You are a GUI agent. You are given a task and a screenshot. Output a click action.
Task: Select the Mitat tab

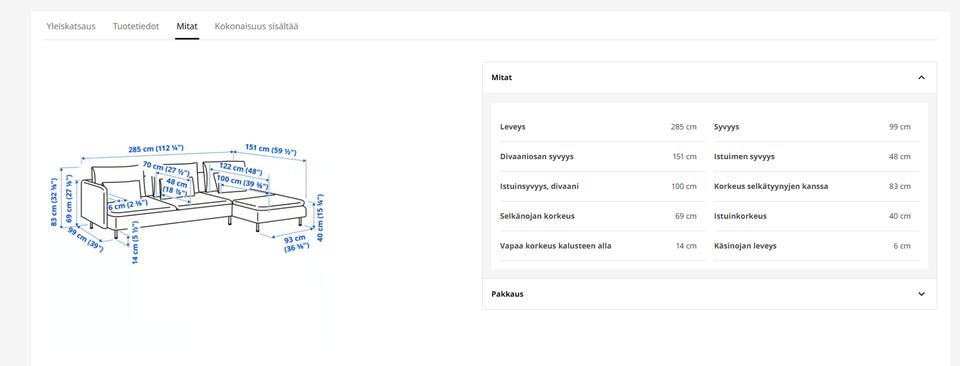tap(187, 26)
